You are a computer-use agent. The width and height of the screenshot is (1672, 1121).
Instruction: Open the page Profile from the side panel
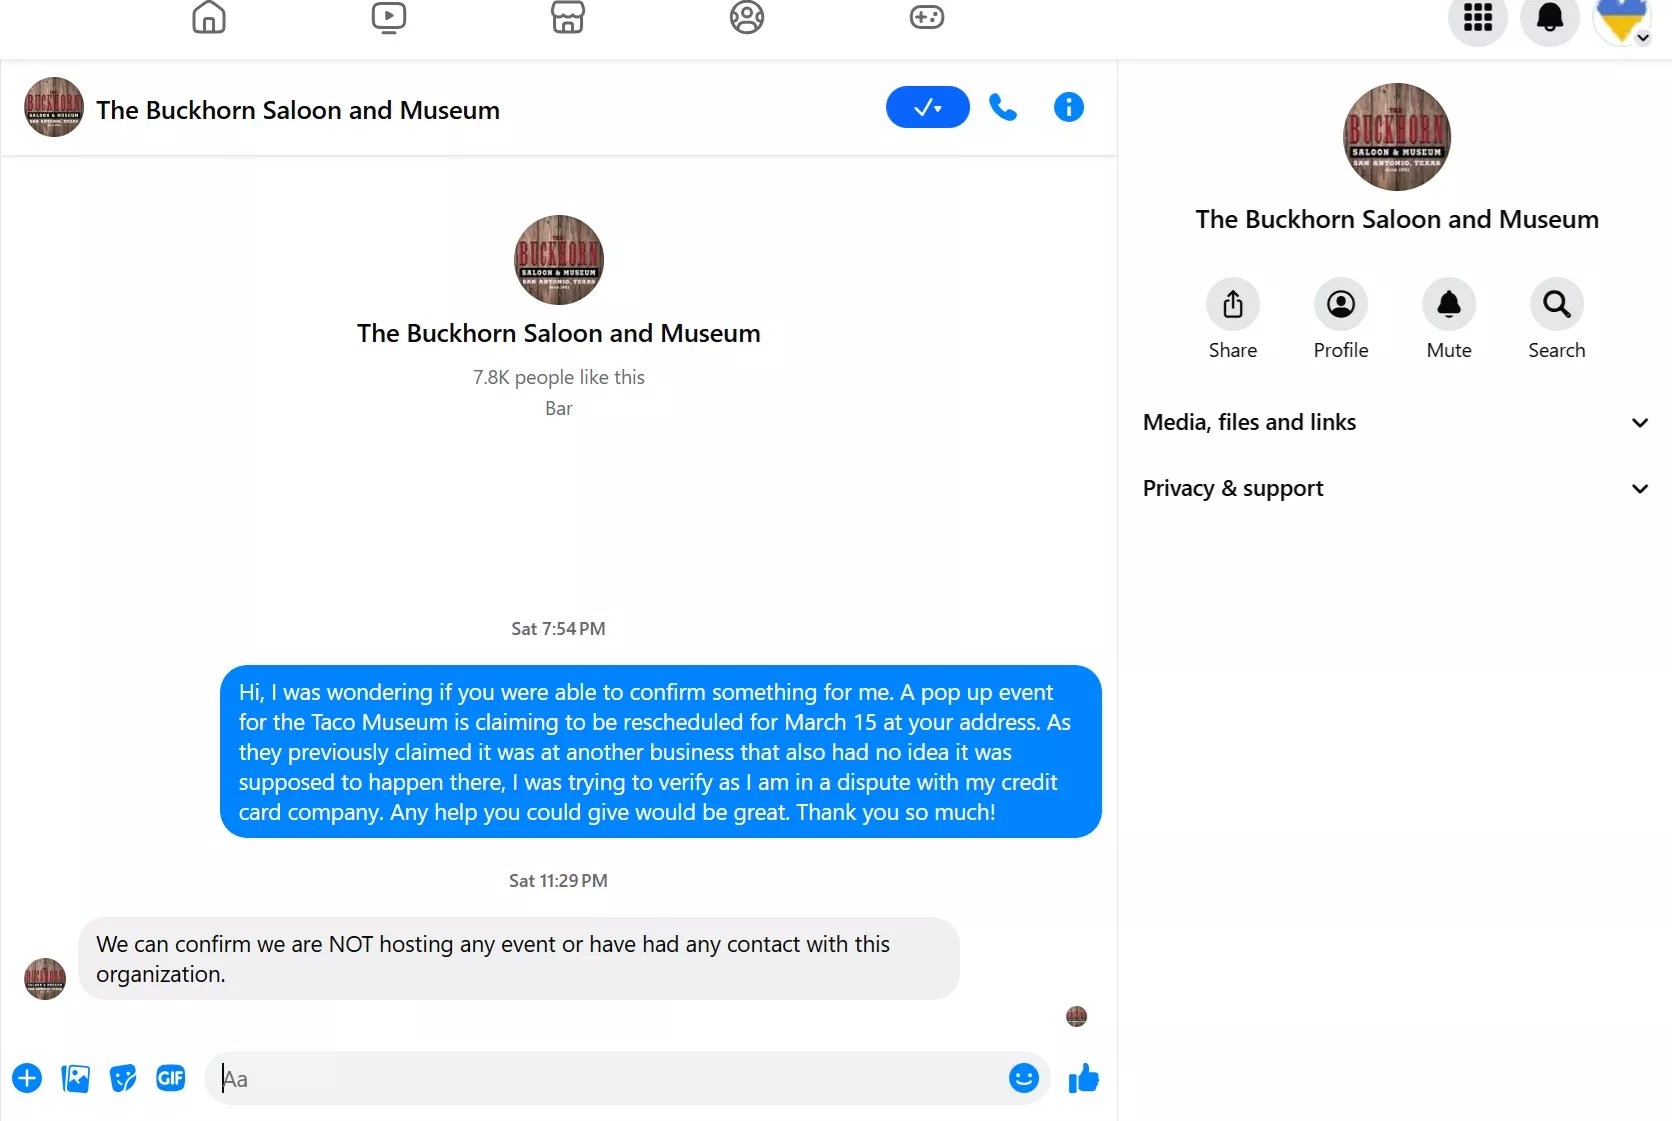1340,304
